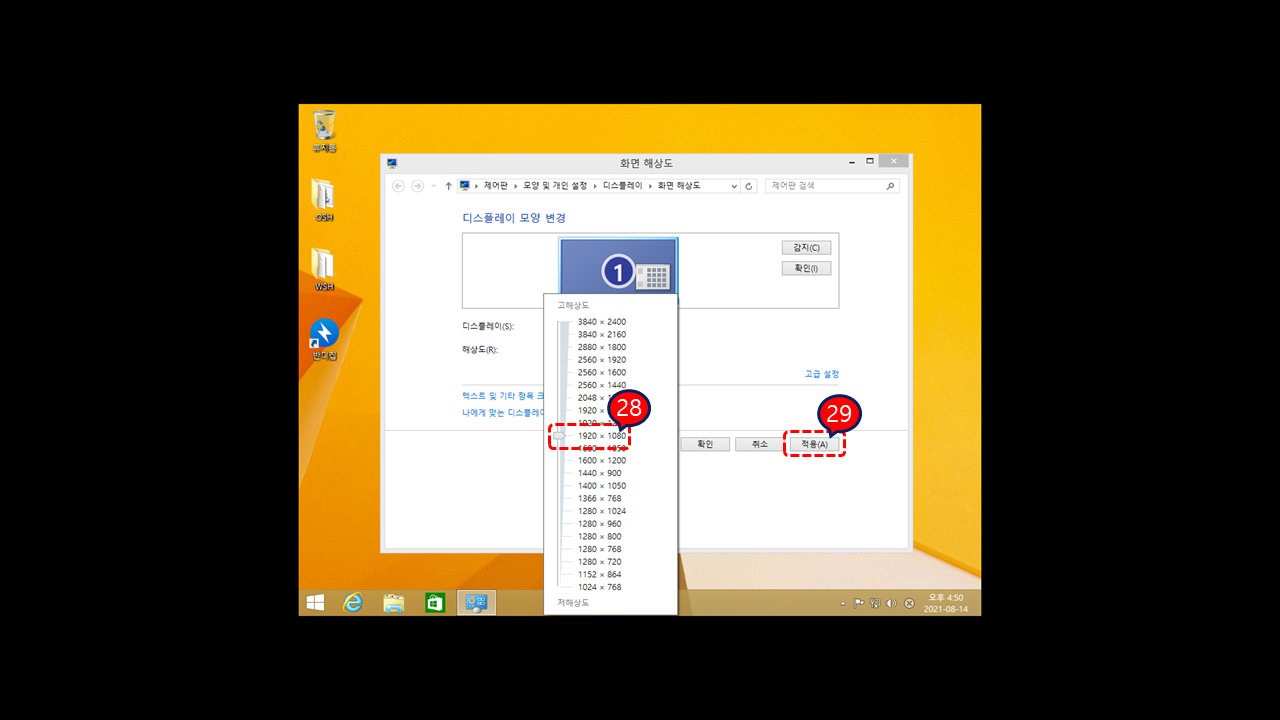This screenshot has height=720, width=1280.
Task: Choose 1280 × 768 in the resolution list
Action: tap(600, 549)
